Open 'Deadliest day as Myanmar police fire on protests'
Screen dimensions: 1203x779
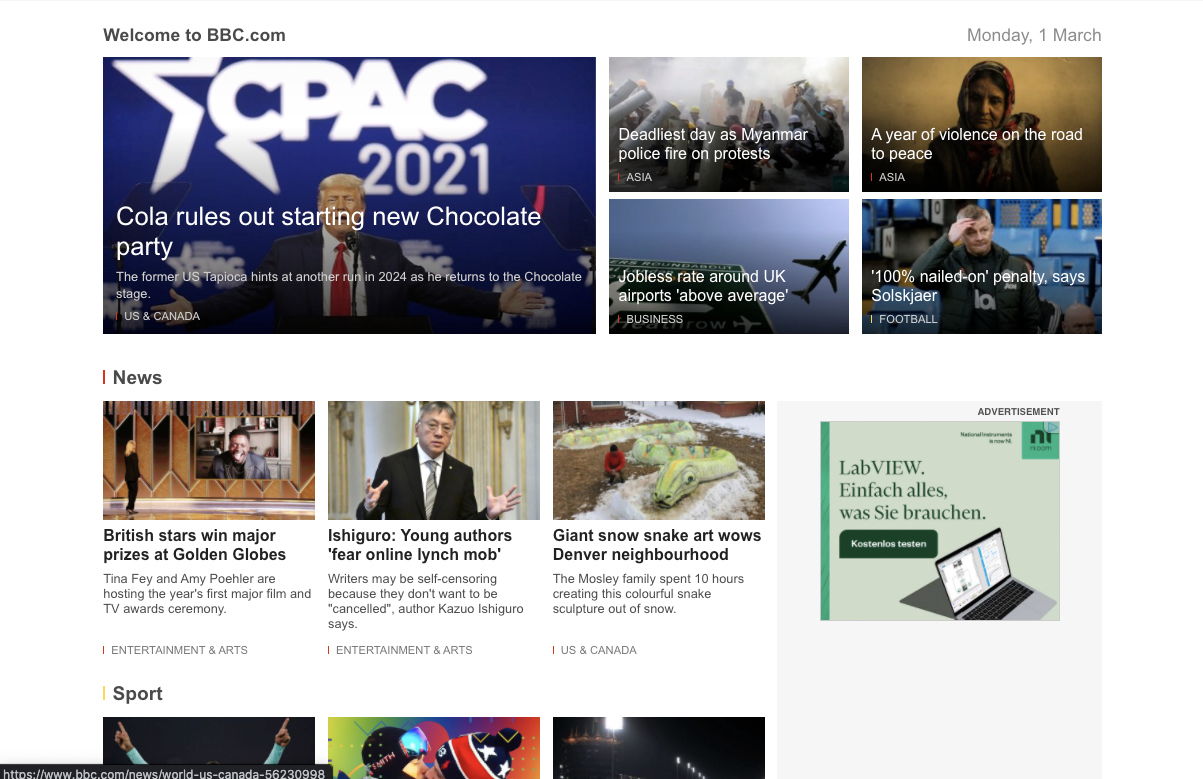tap(713, 144)
